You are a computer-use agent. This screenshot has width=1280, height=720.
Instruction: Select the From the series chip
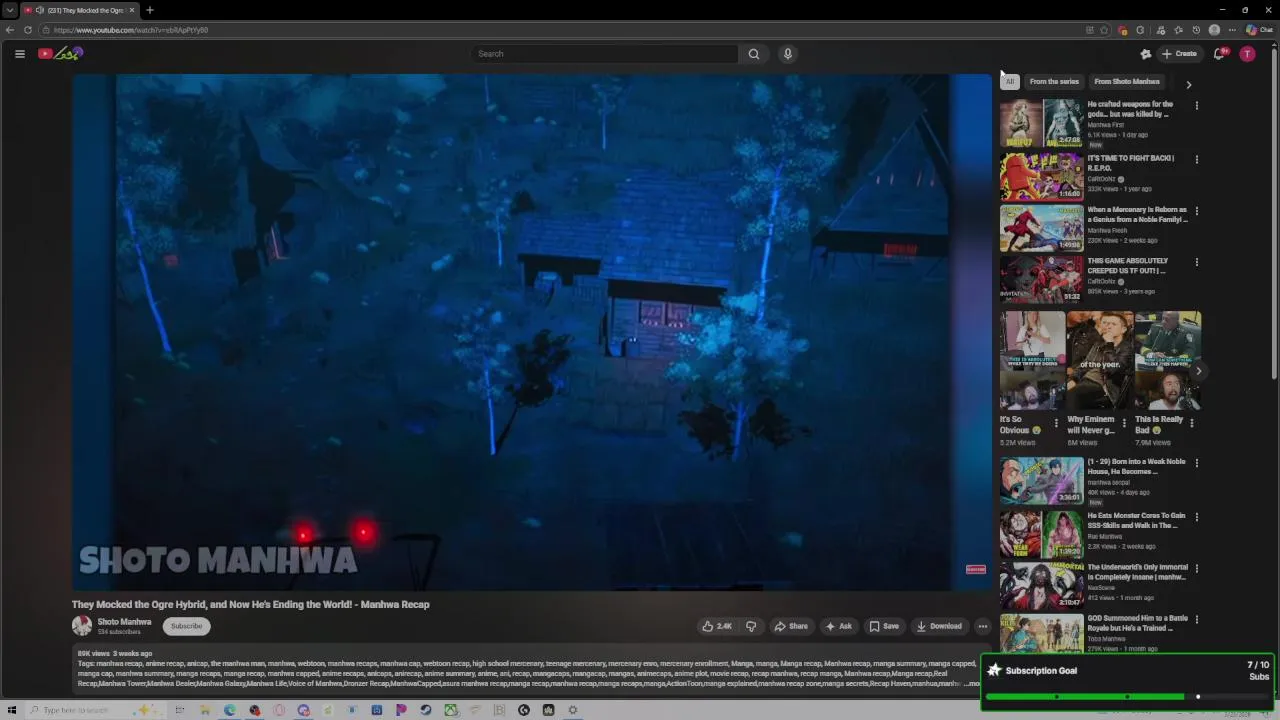1054,82
